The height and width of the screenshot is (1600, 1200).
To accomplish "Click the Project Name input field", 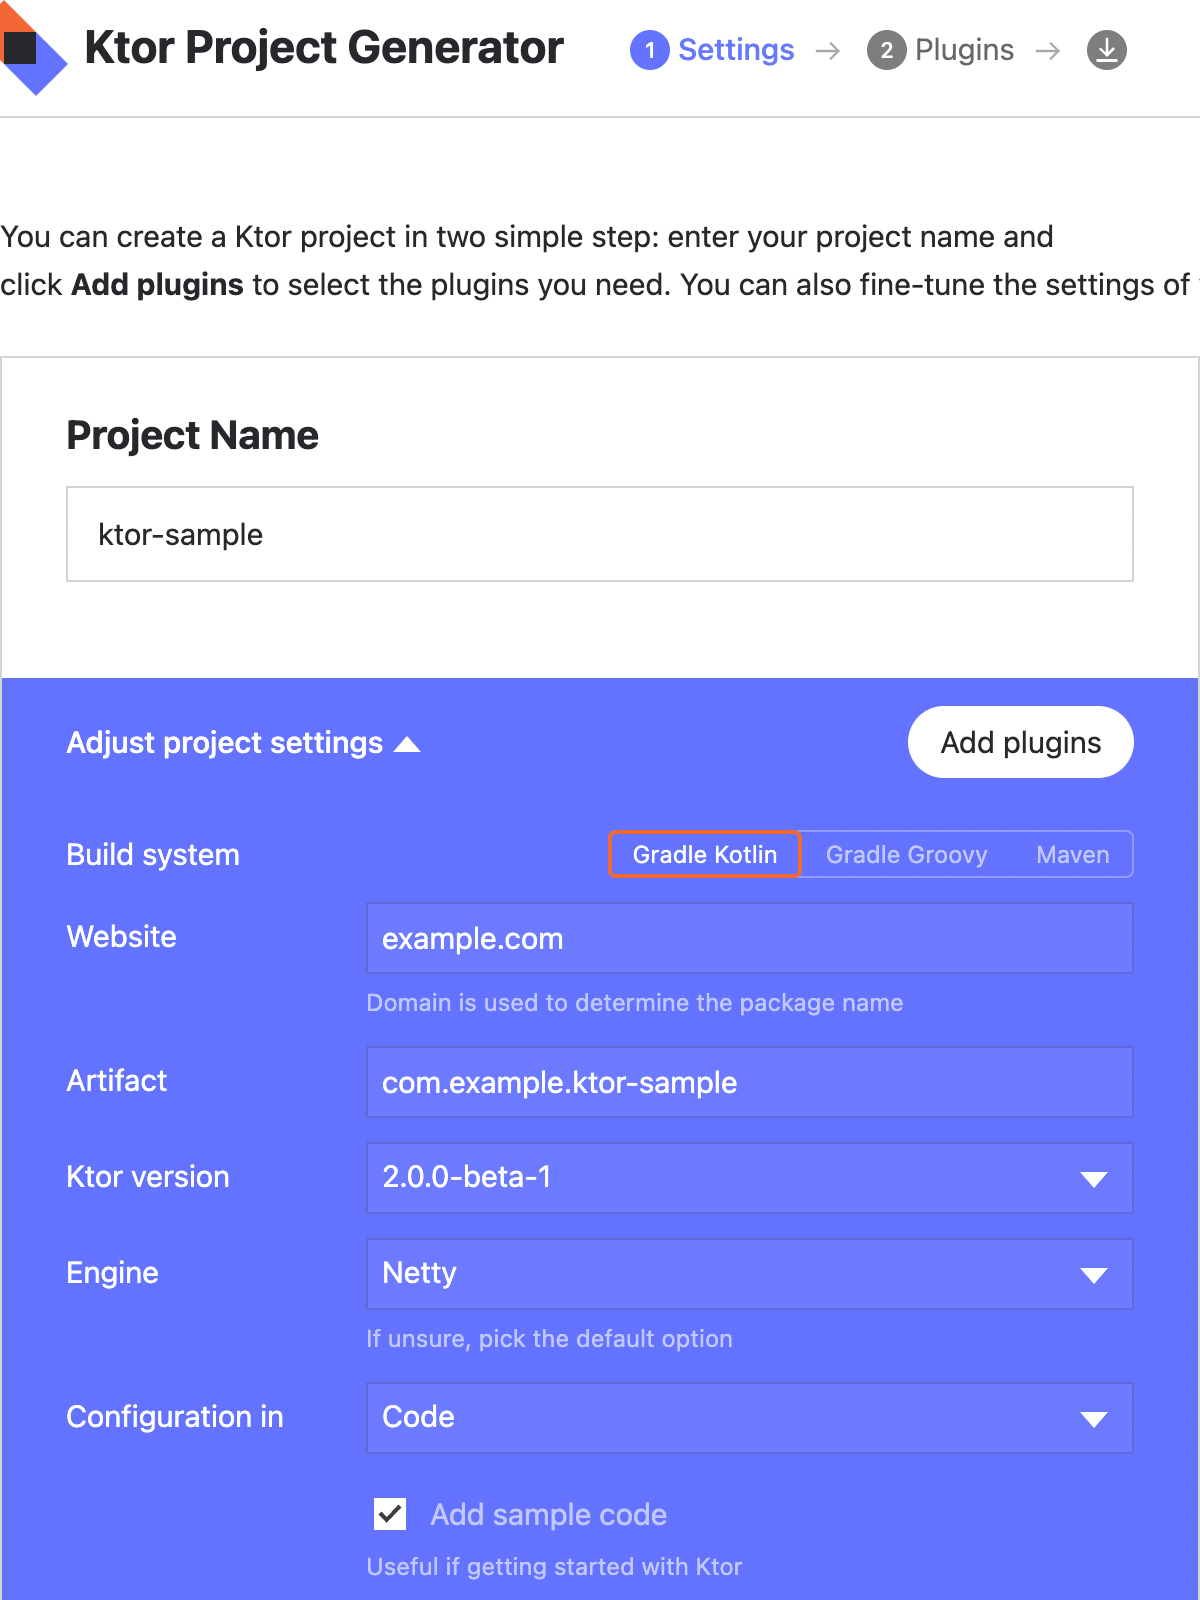I will click(x=599, y=534).
